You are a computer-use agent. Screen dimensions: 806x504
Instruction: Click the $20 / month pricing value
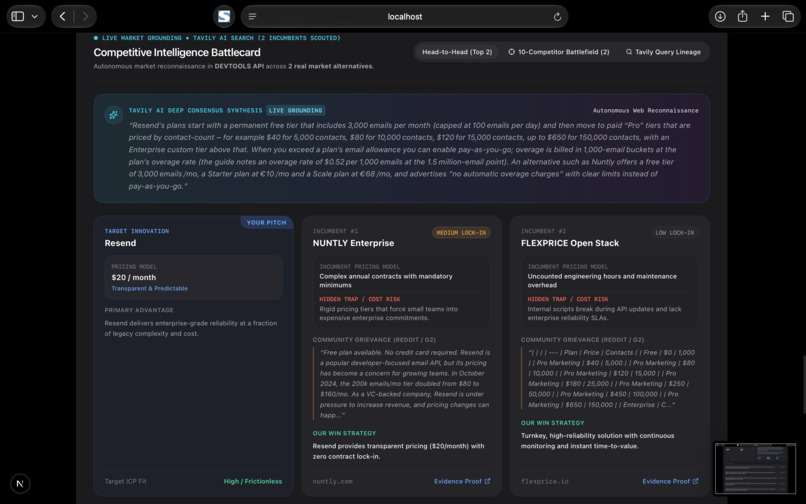click(134, 277)
